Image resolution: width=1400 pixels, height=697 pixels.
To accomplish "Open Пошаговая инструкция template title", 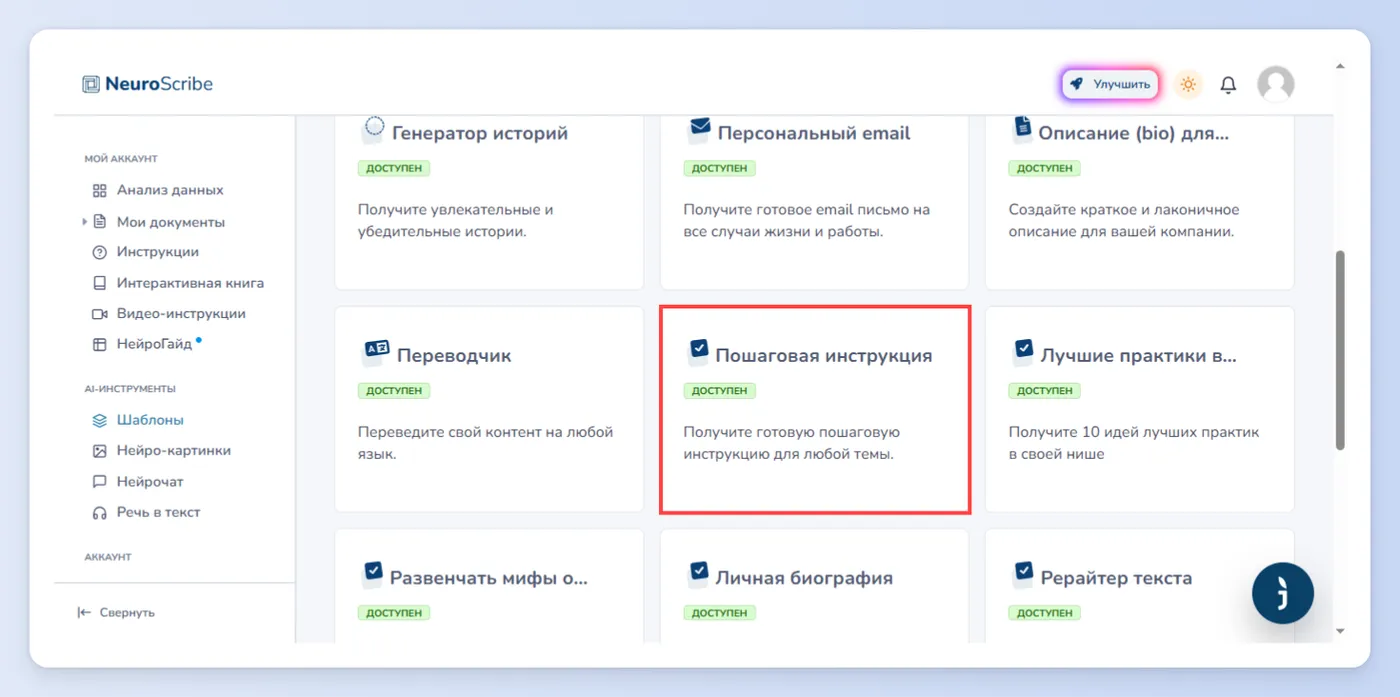I will tap(824, 355).
